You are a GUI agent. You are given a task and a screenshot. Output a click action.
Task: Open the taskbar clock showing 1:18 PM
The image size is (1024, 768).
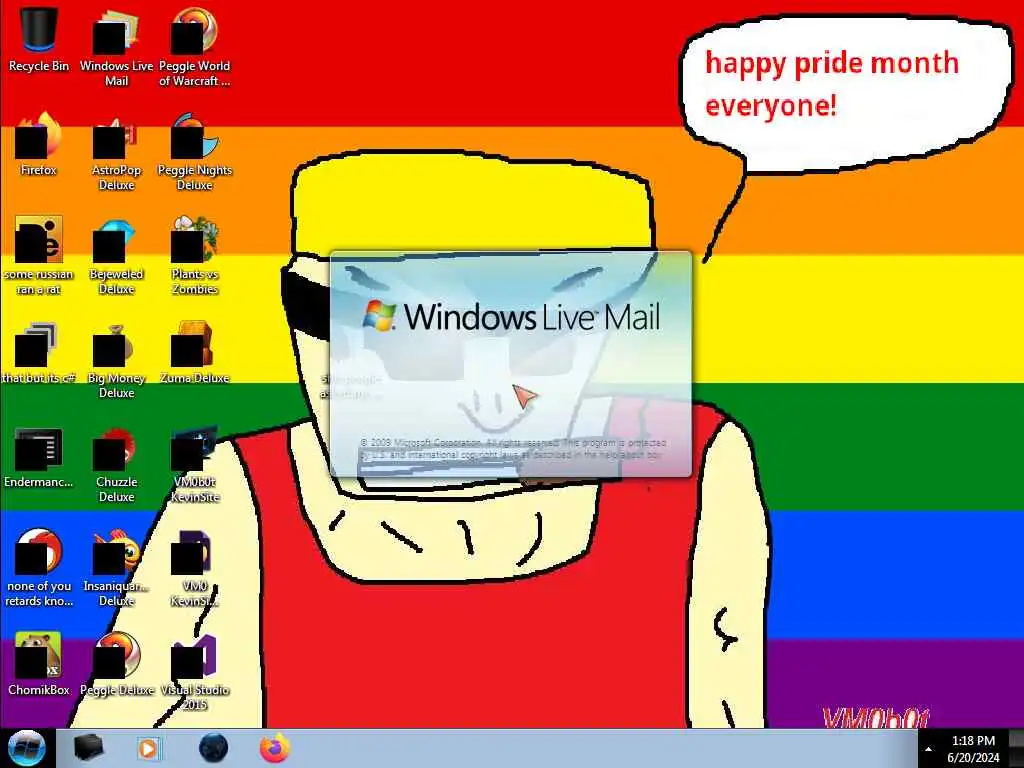[973, 749]
